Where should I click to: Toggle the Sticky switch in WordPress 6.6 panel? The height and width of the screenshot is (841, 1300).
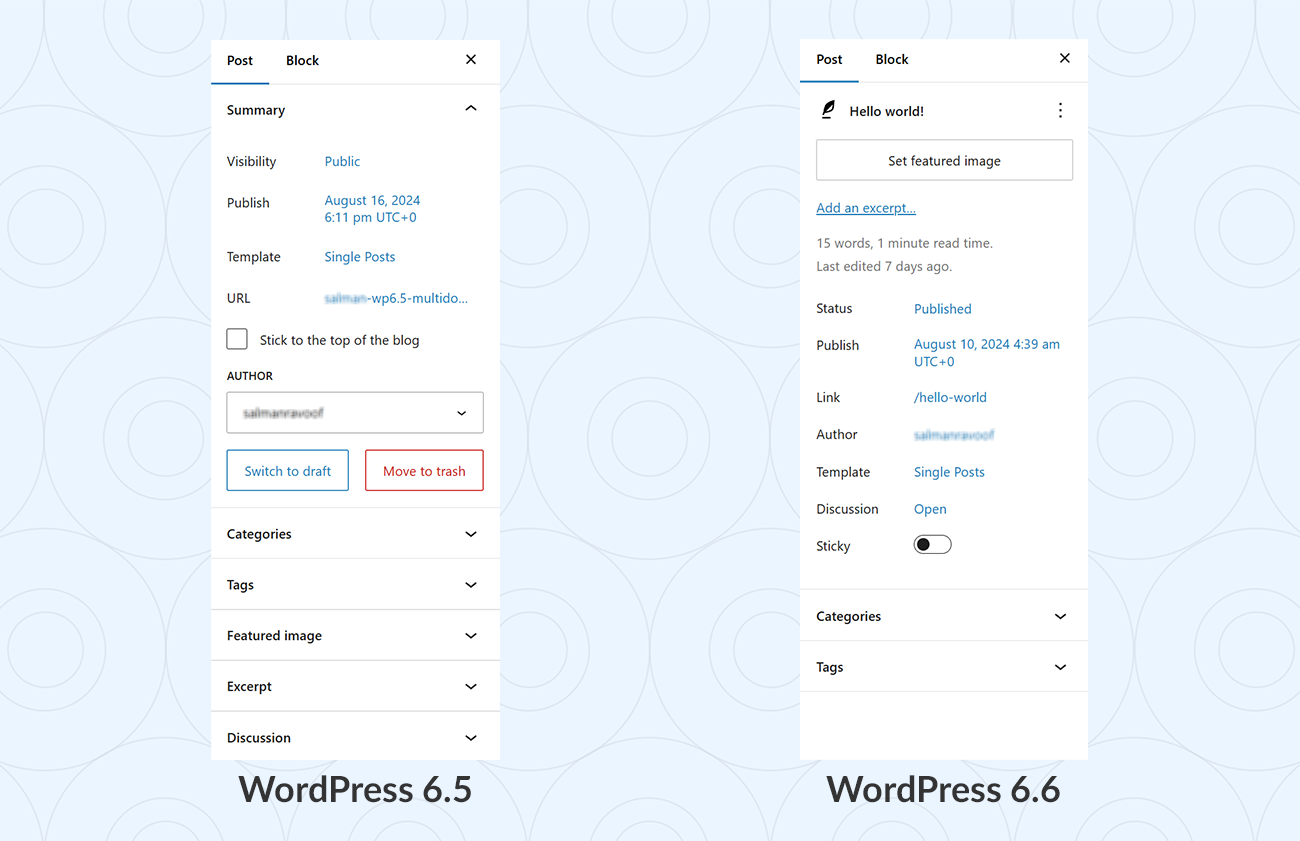[x=932, y=545]
